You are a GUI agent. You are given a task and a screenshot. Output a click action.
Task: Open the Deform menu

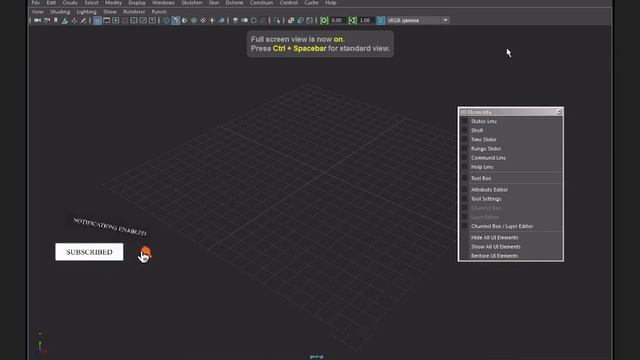[234, 2]
